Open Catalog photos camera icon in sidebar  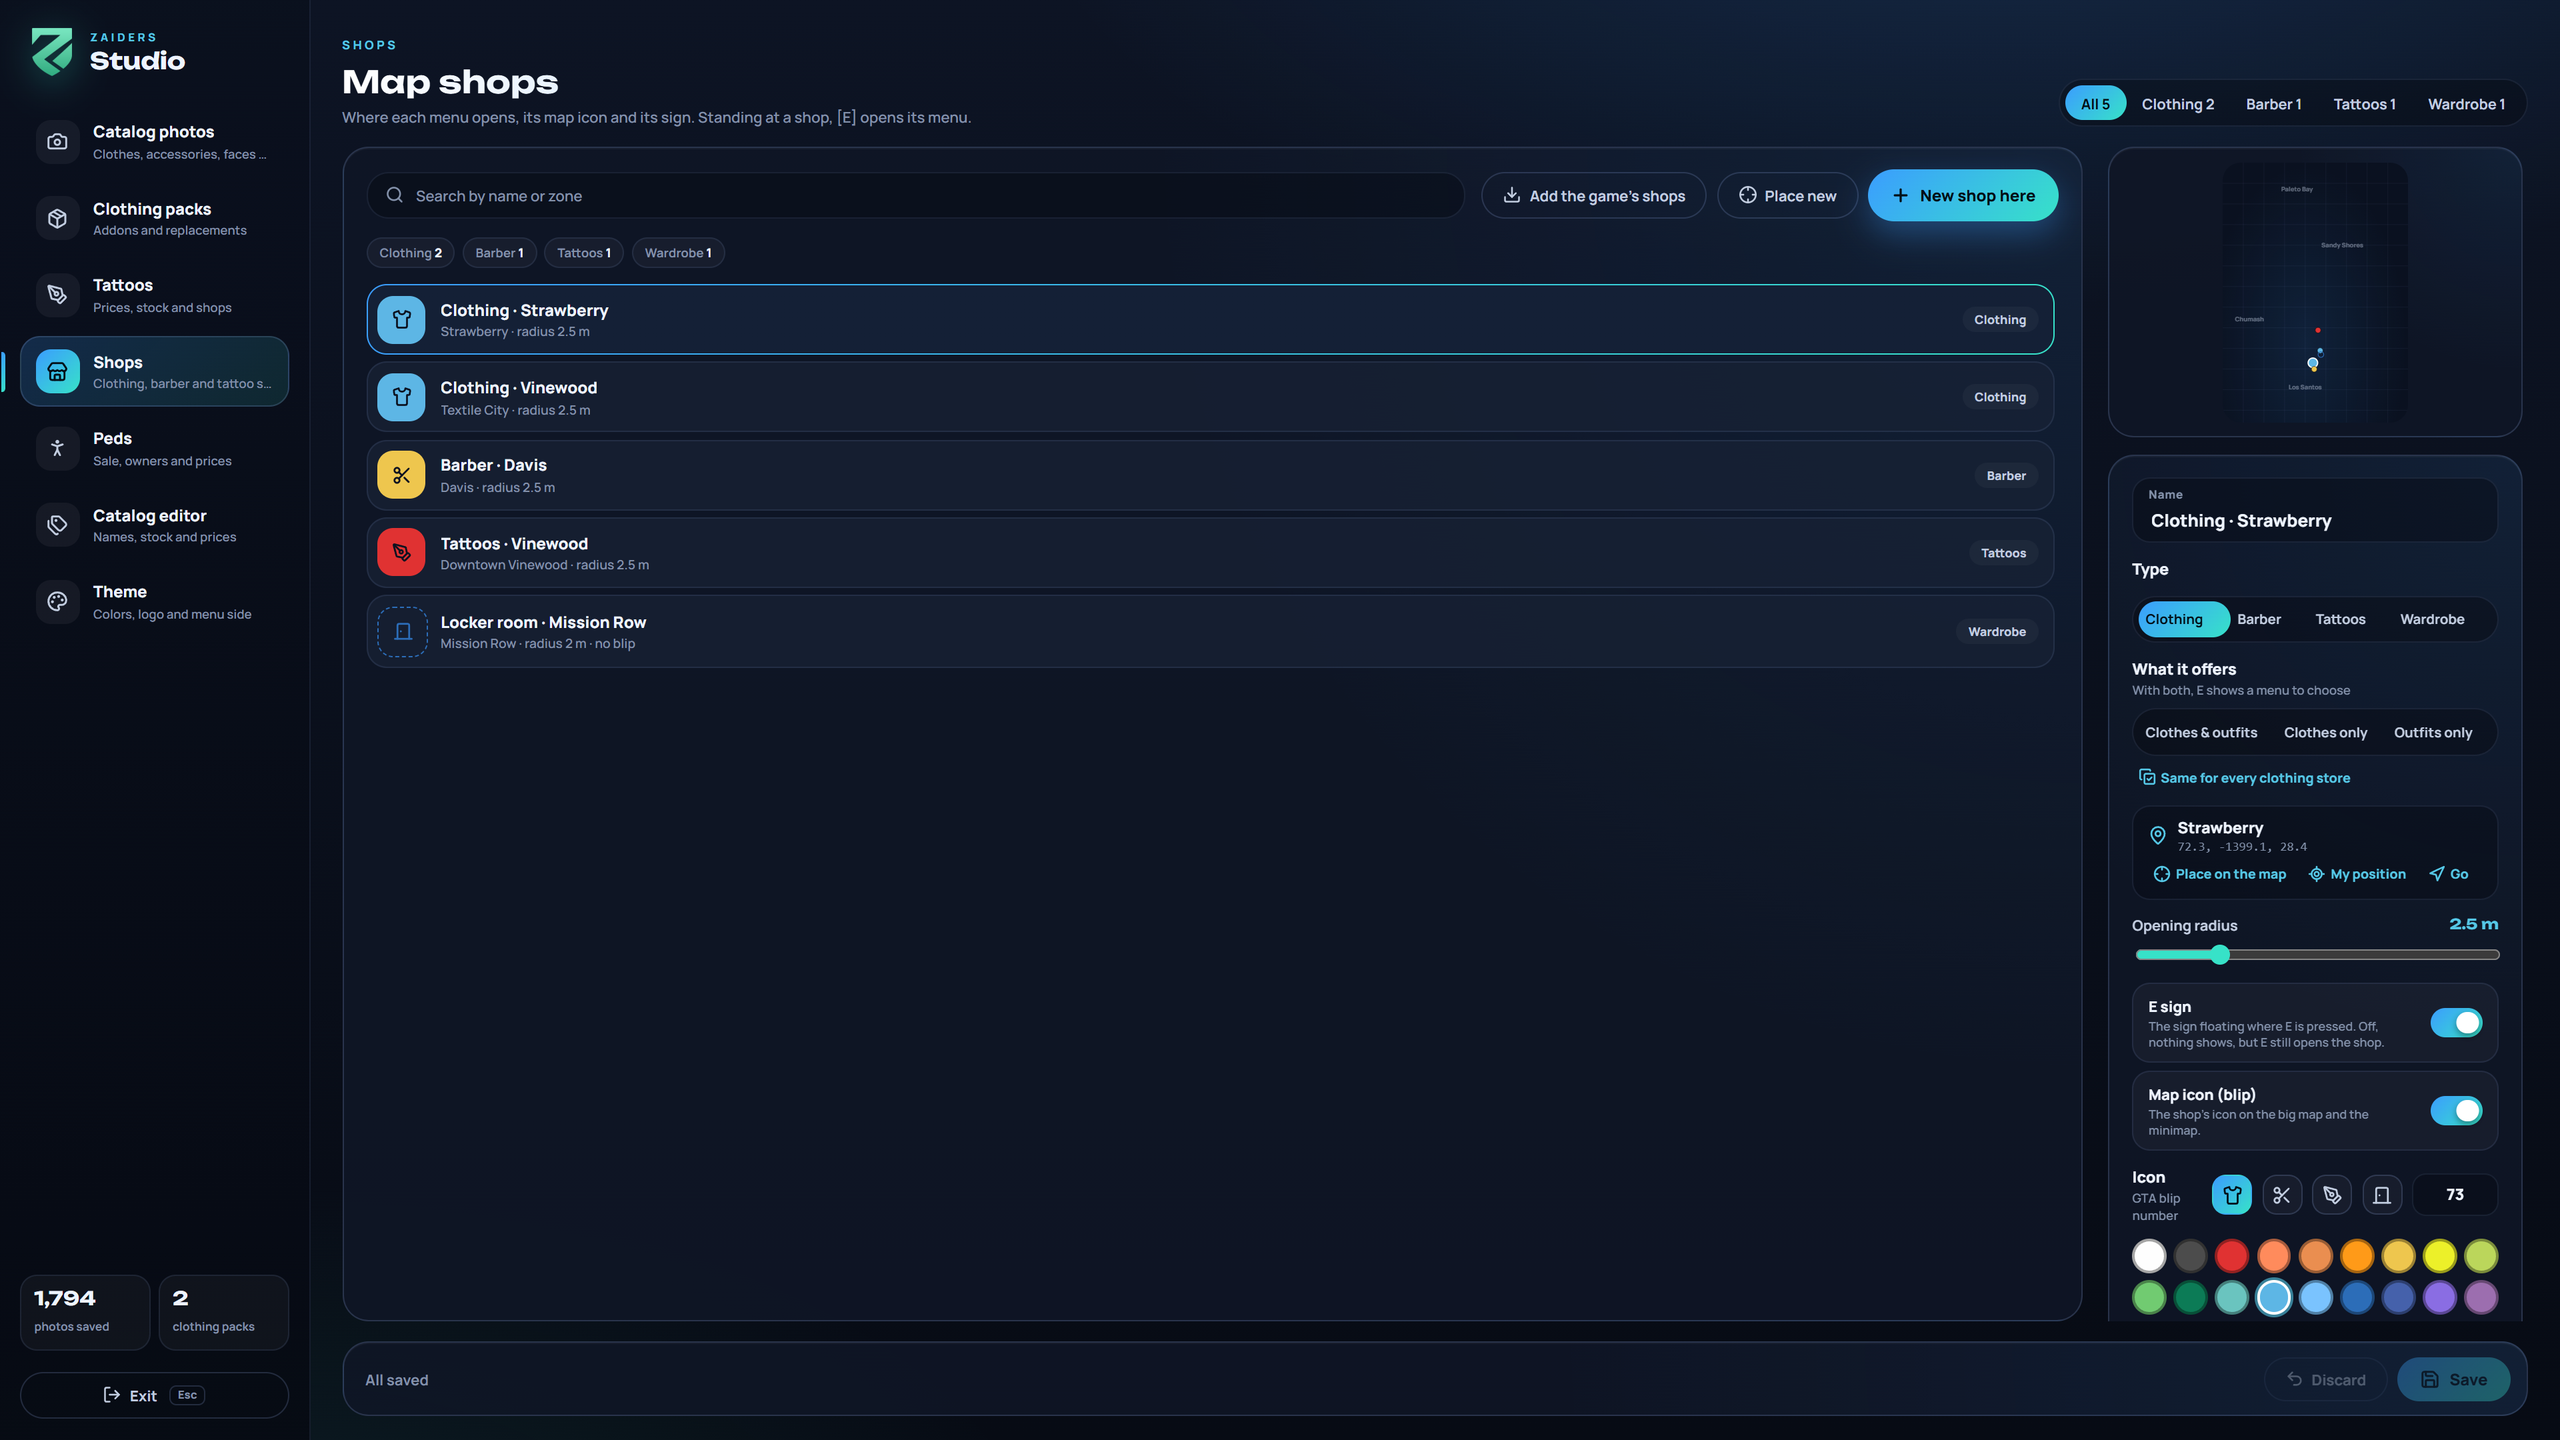(x=57, y=142)
